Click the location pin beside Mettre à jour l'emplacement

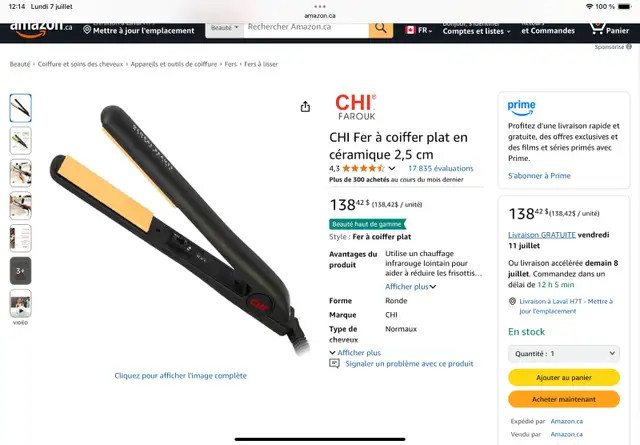pyautogui.click(x=87, y=30)
